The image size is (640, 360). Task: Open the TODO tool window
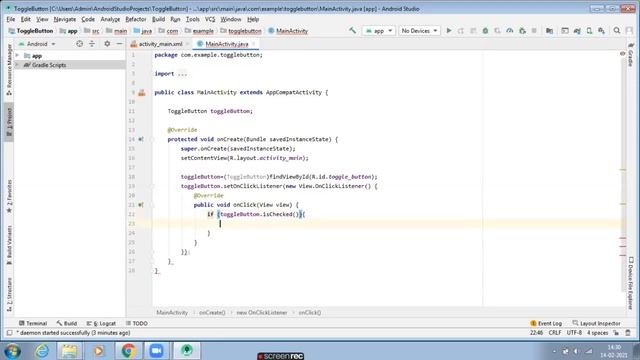[x=137, y=323]
